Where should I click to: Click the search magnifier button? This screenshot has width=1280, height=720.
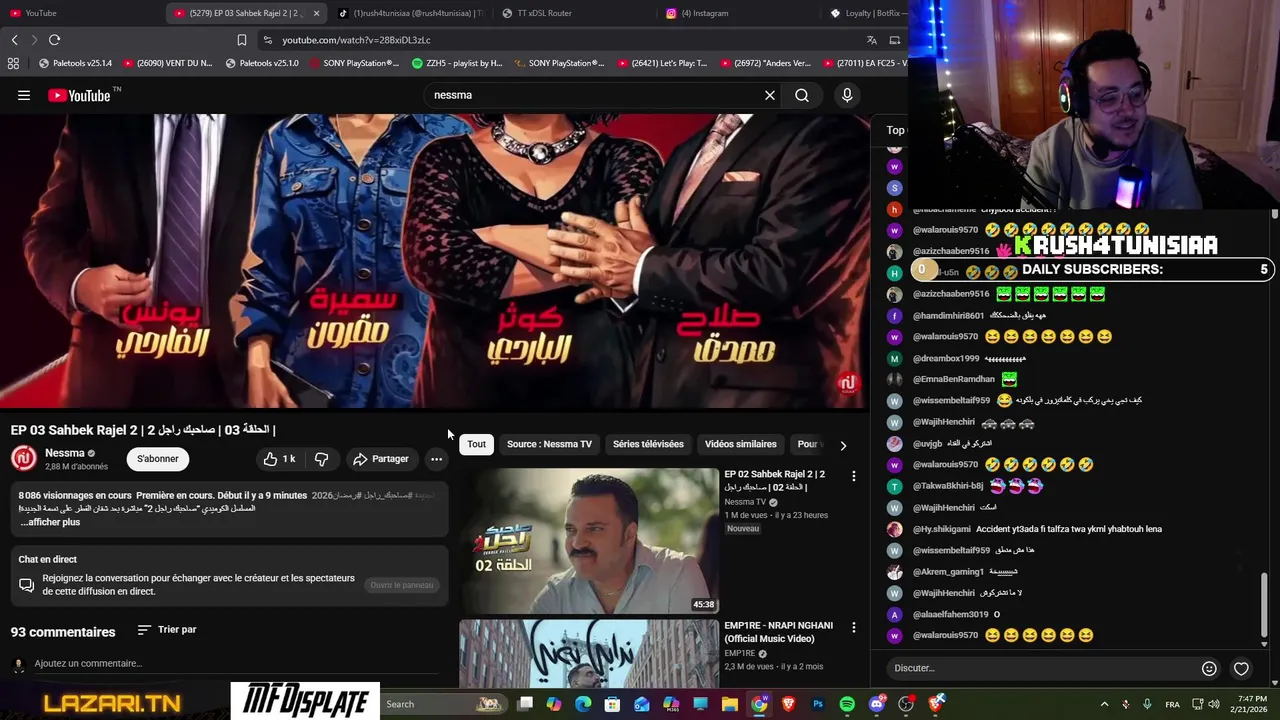point(802,95)
